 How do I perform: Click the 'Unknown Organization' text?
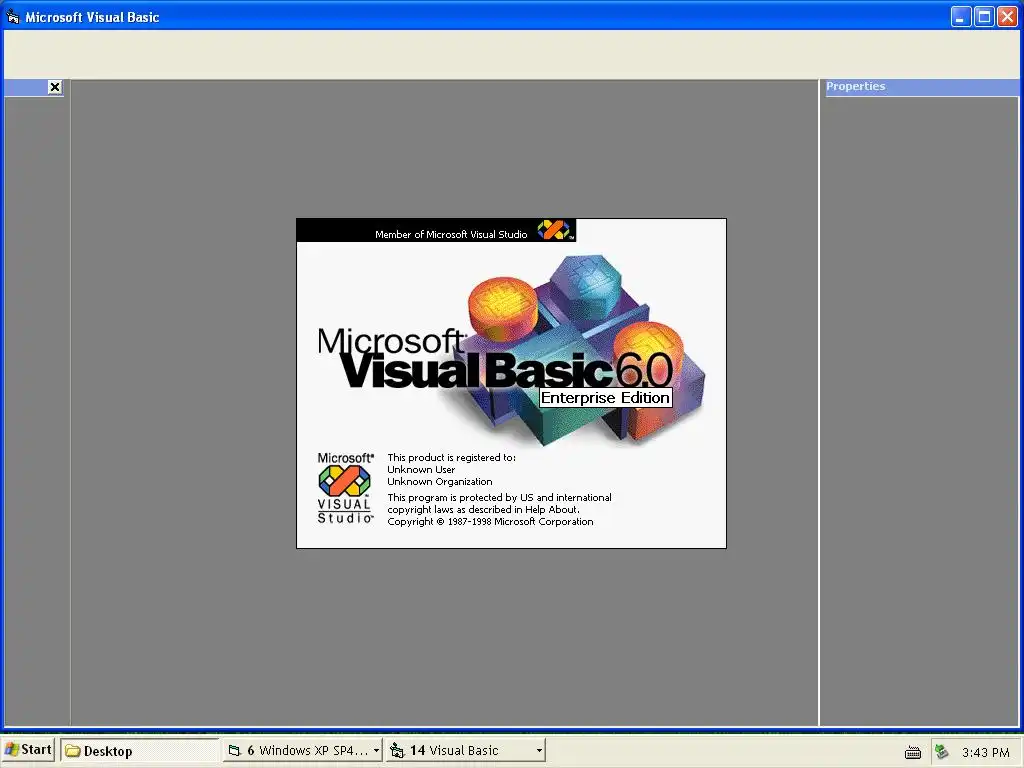[x=440, y=482]
